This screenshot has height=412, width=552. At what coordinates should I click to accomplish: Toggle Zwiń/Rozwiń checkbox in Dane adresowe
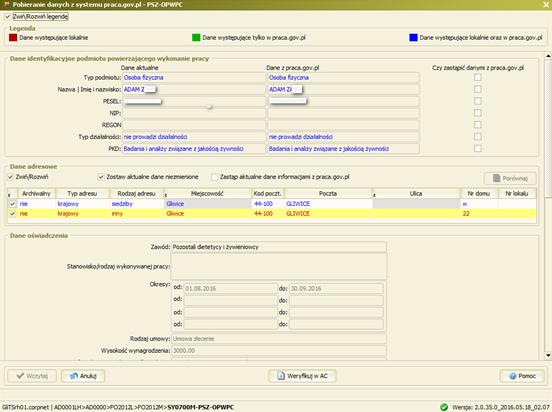11,177
